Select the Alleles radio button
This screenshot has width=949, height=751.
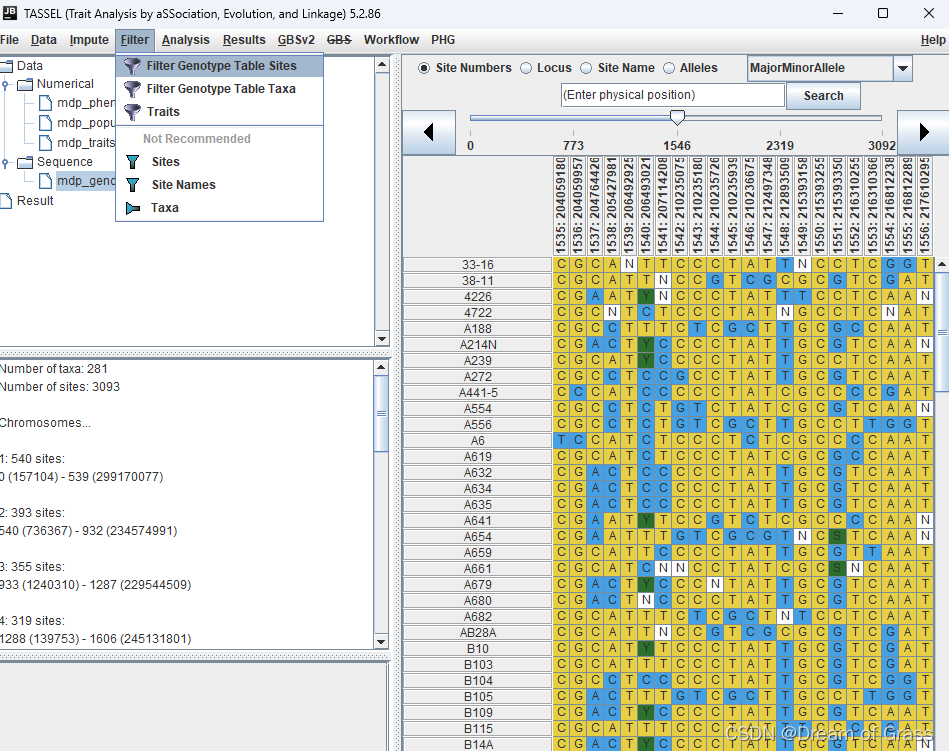tap(669, 68)
